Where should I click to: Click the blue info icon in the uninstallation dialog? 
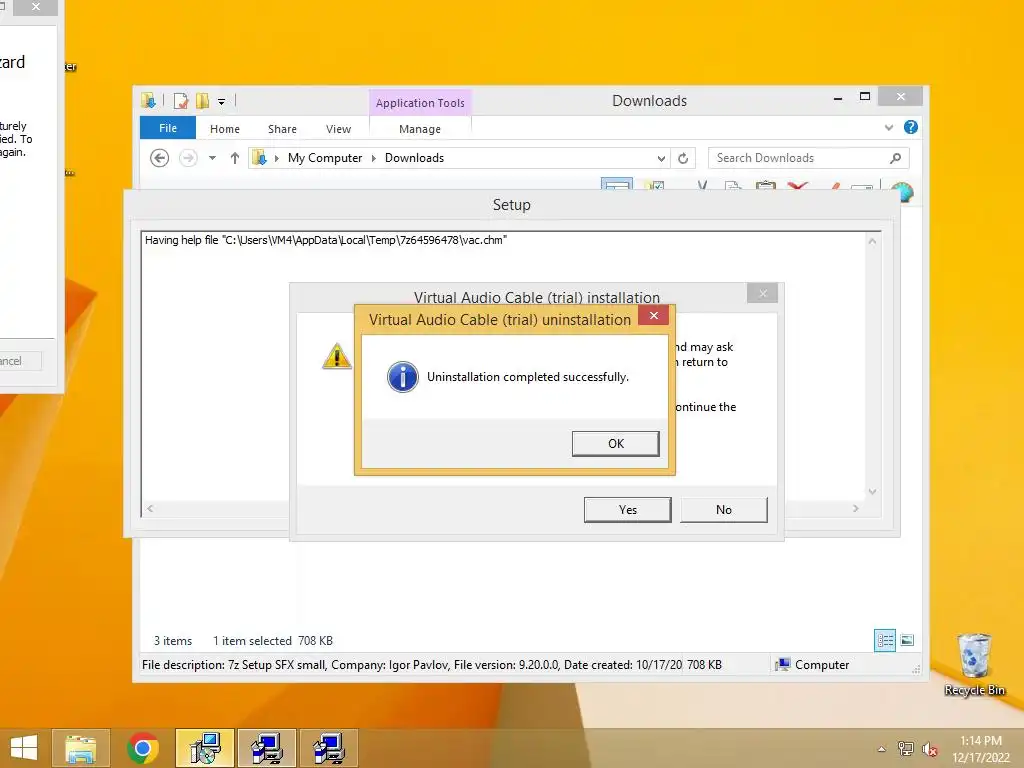(x=403, y=377)
